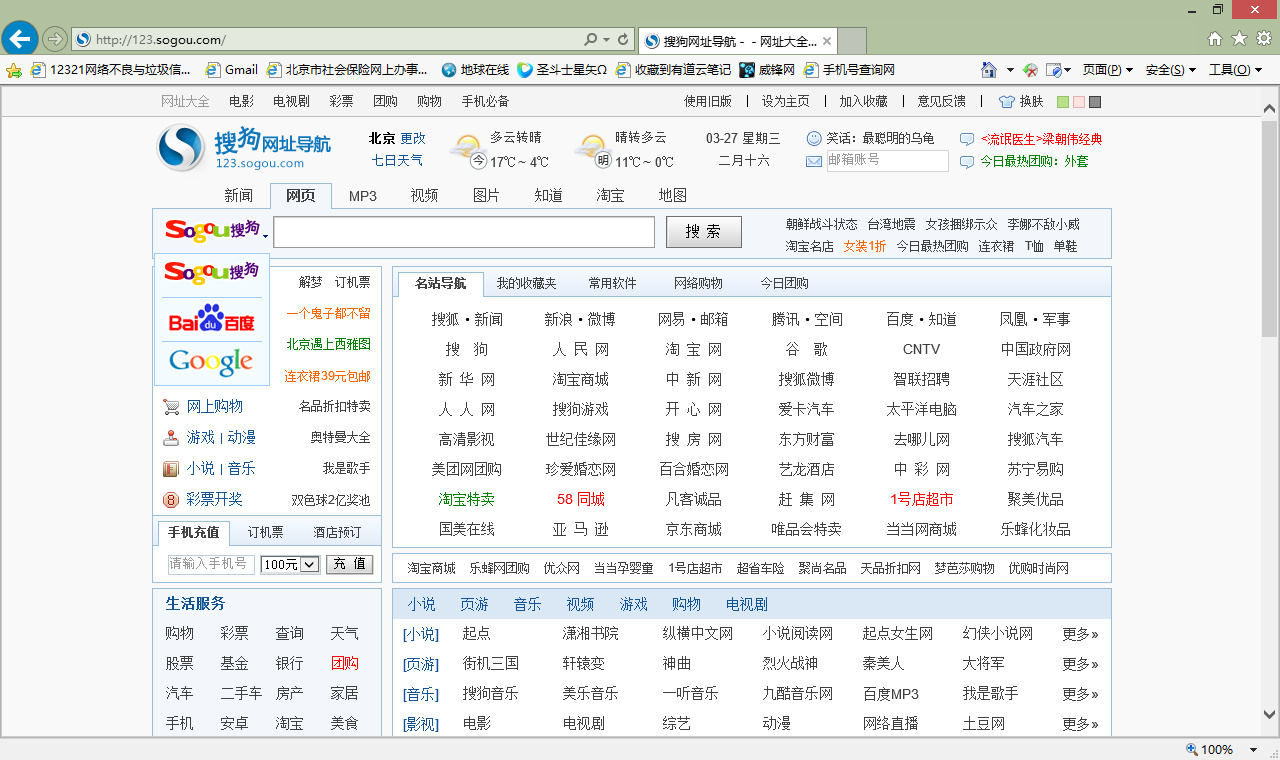Screen dimensions: 1280x760
Task: Open the 工具(O) dropdown menu
Action: 1235,70
